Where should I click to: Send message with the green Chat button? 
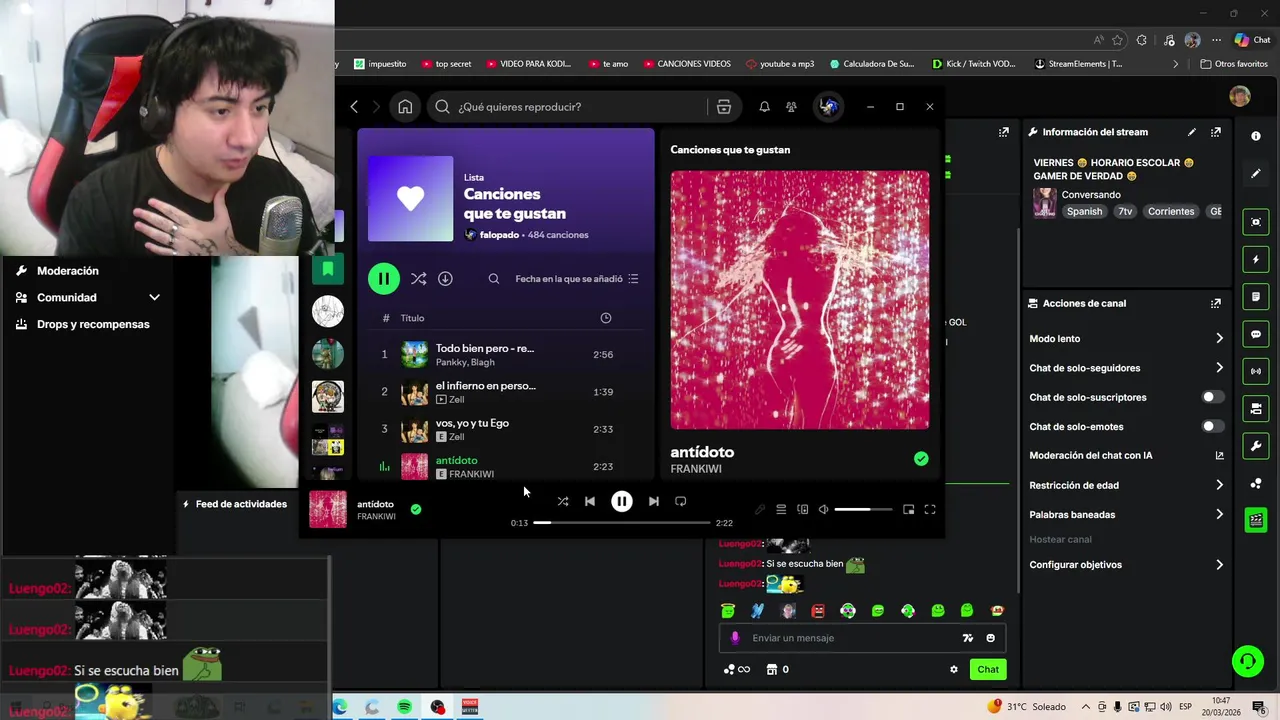point(988,669)
